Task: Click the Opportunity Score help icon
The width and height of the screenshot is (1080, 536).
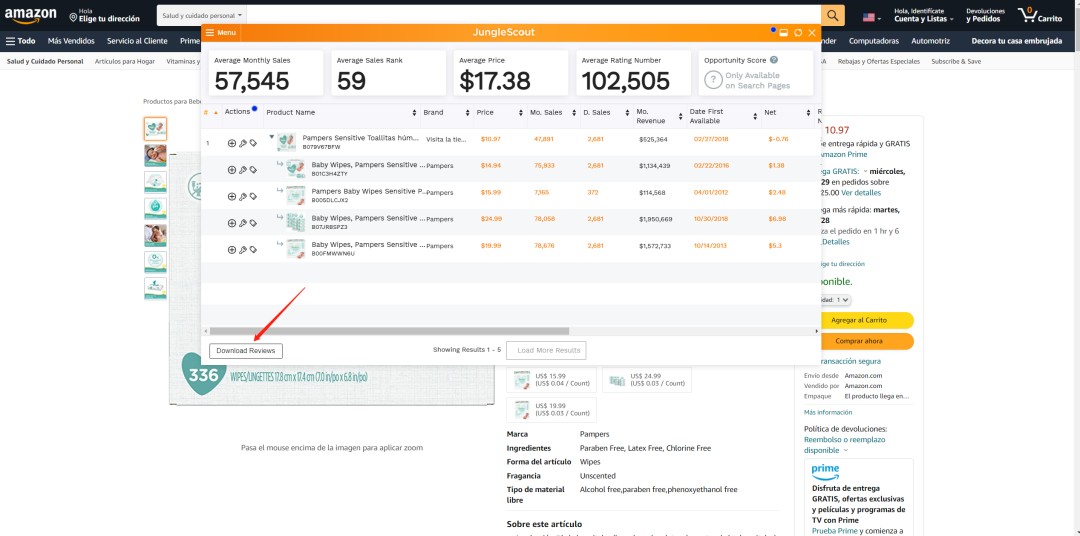Action: [x=774, y=61]
